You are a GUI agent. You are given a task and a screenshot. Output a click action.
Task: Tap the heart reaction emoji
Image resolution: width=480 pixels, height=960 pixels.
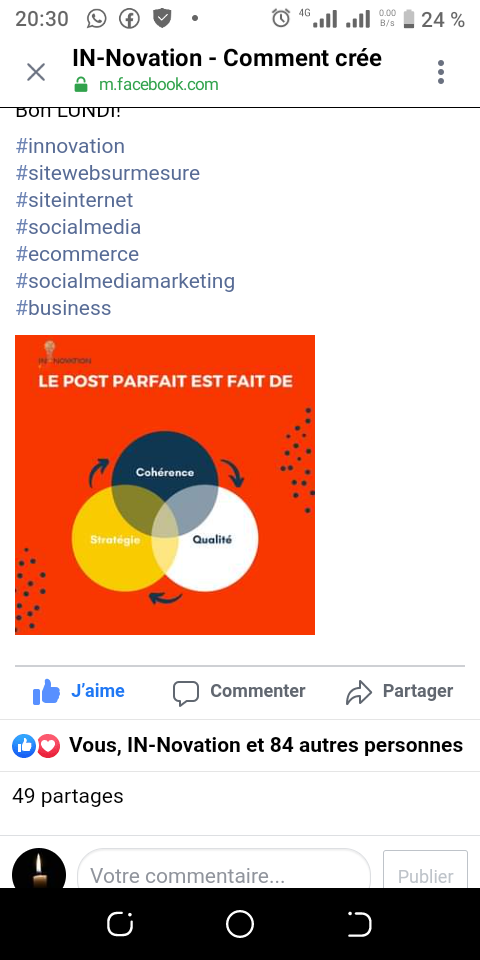[48, 745]
